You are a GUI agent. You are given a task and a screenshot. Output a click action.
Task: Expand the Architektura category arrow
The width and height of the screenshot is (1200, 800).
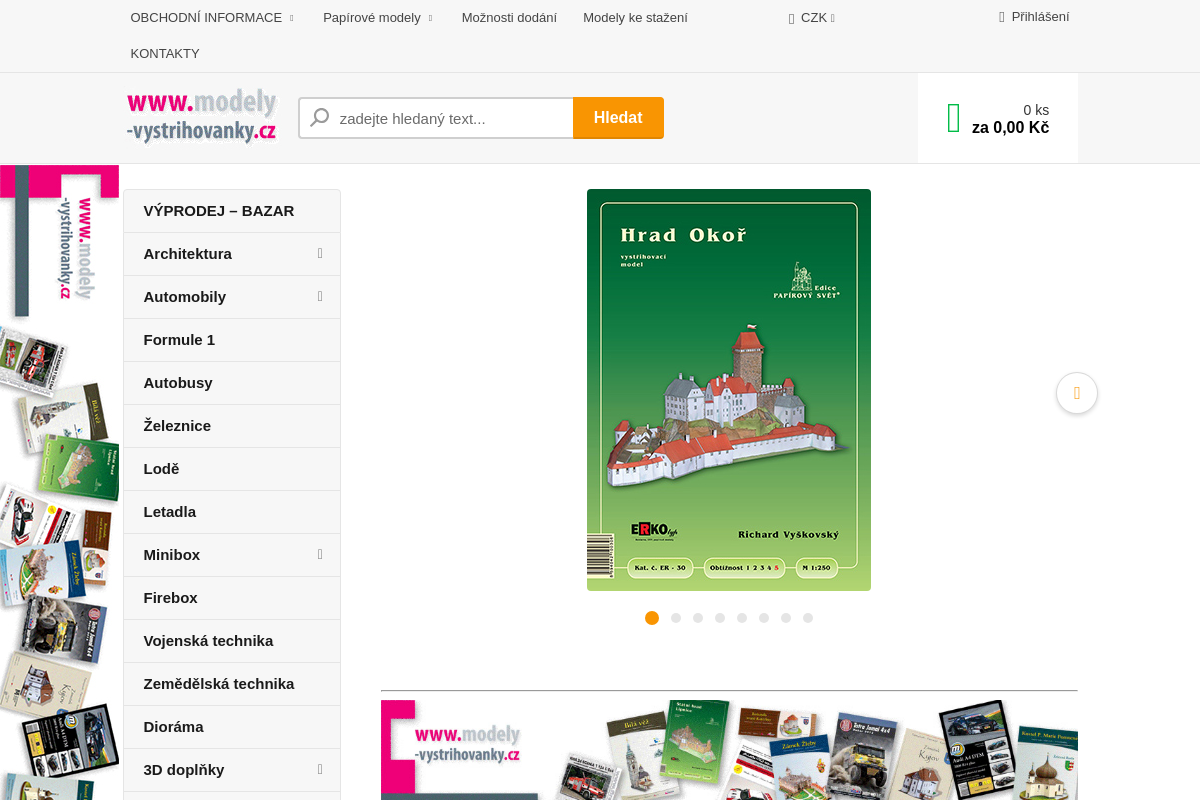tap(320, 254)
